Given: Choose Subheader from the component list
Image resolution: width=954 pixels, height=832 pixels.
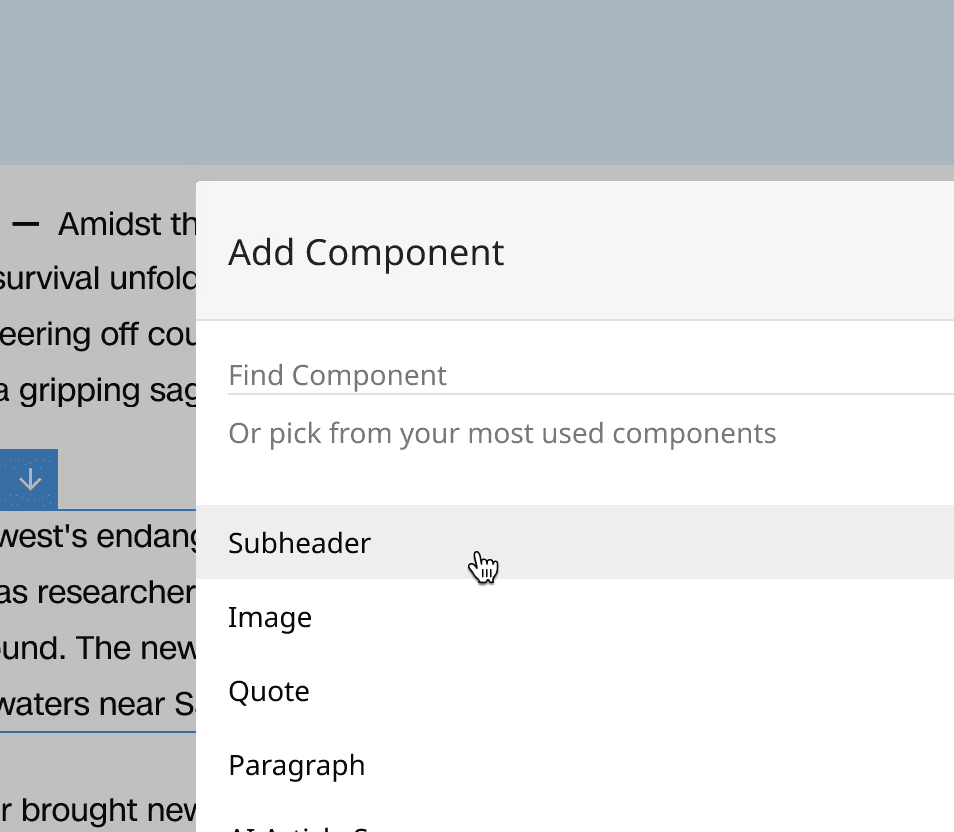Looking at the screenshot, I should point(575,542).
